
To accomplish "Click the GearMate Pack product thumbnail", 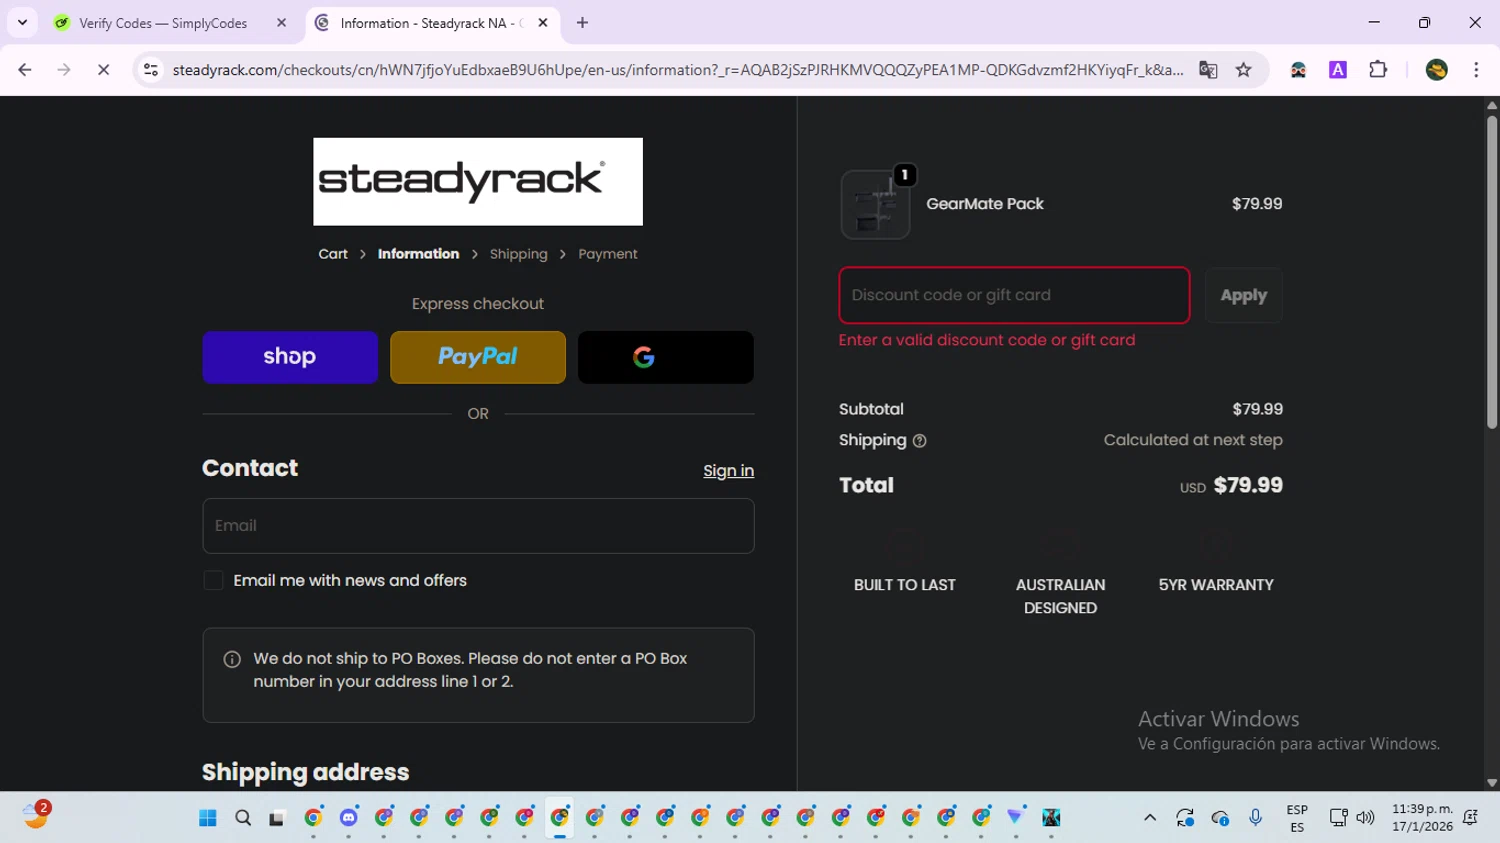I will [x=875, y=204].
